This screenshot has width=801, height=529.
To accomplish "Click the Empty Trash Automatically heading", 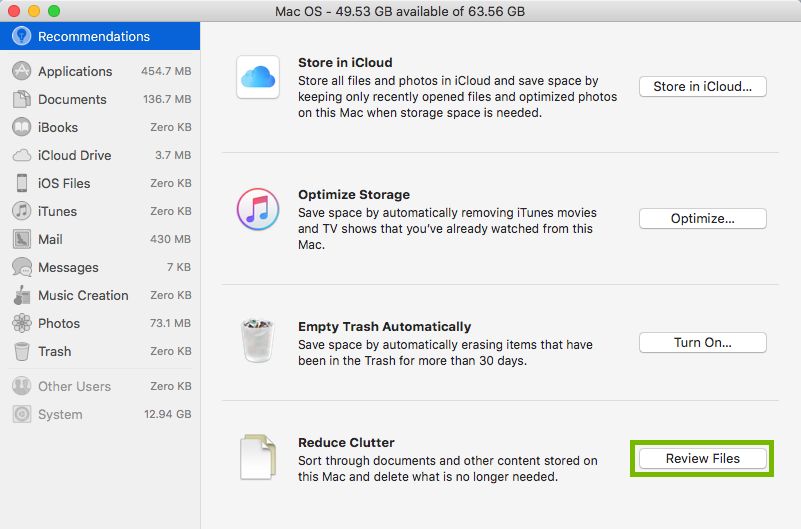I will pos(385,326).
